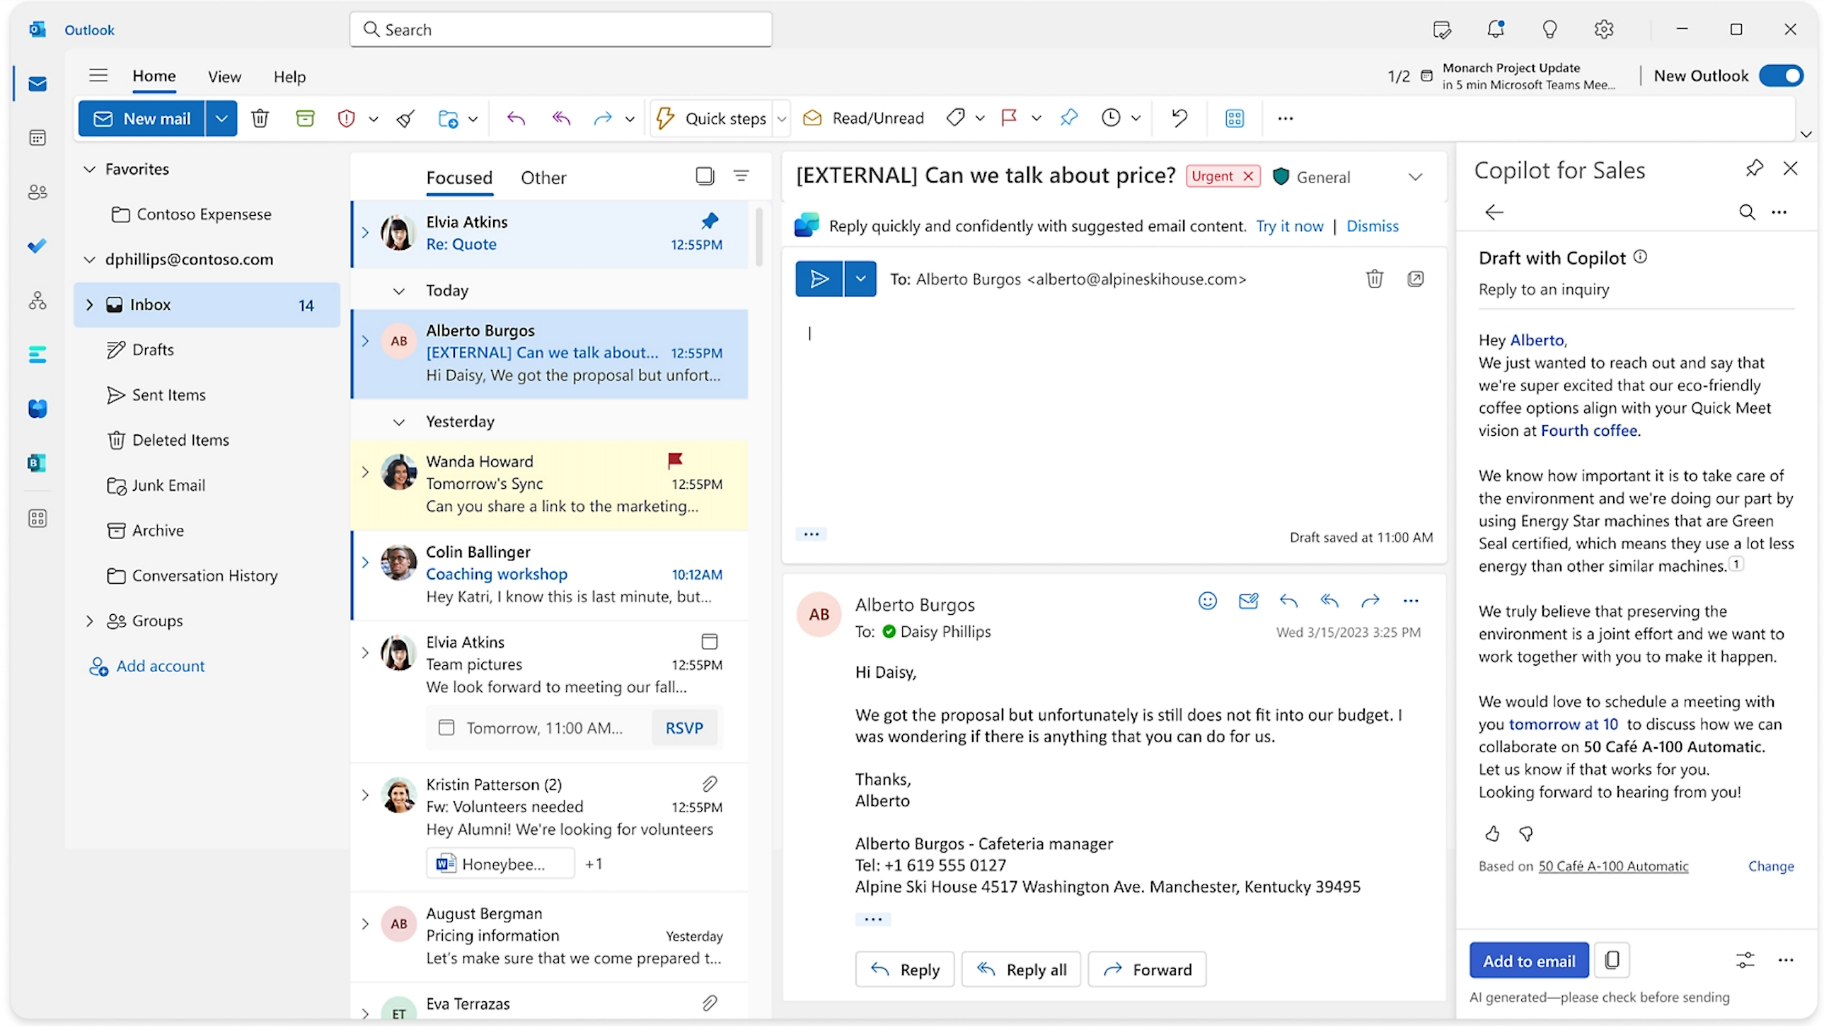Click the Move to folder icon
This screenshot has width=1824, height=1026.
(x=448, y=118)
